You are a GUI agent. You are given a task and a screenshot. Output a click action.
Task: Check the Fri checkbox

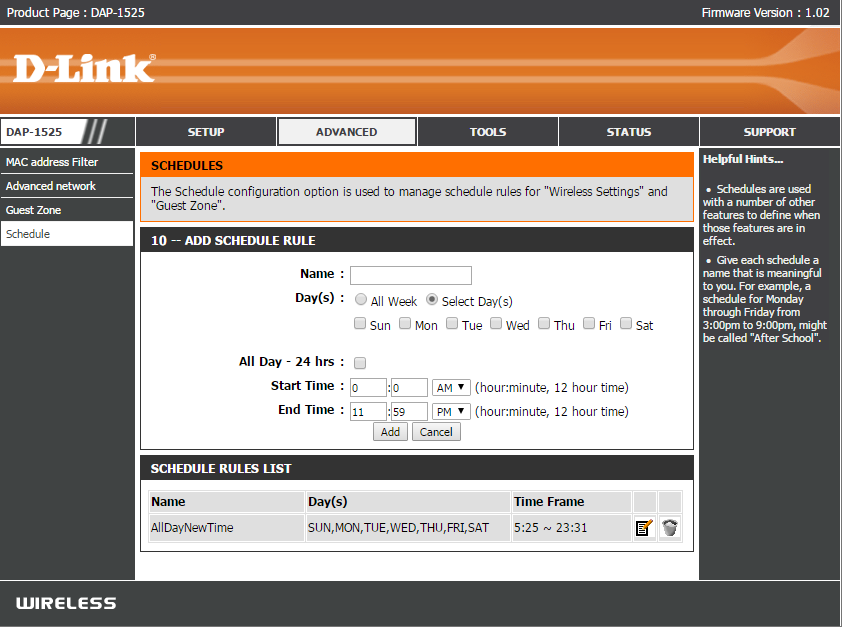[x=589, y=323]
